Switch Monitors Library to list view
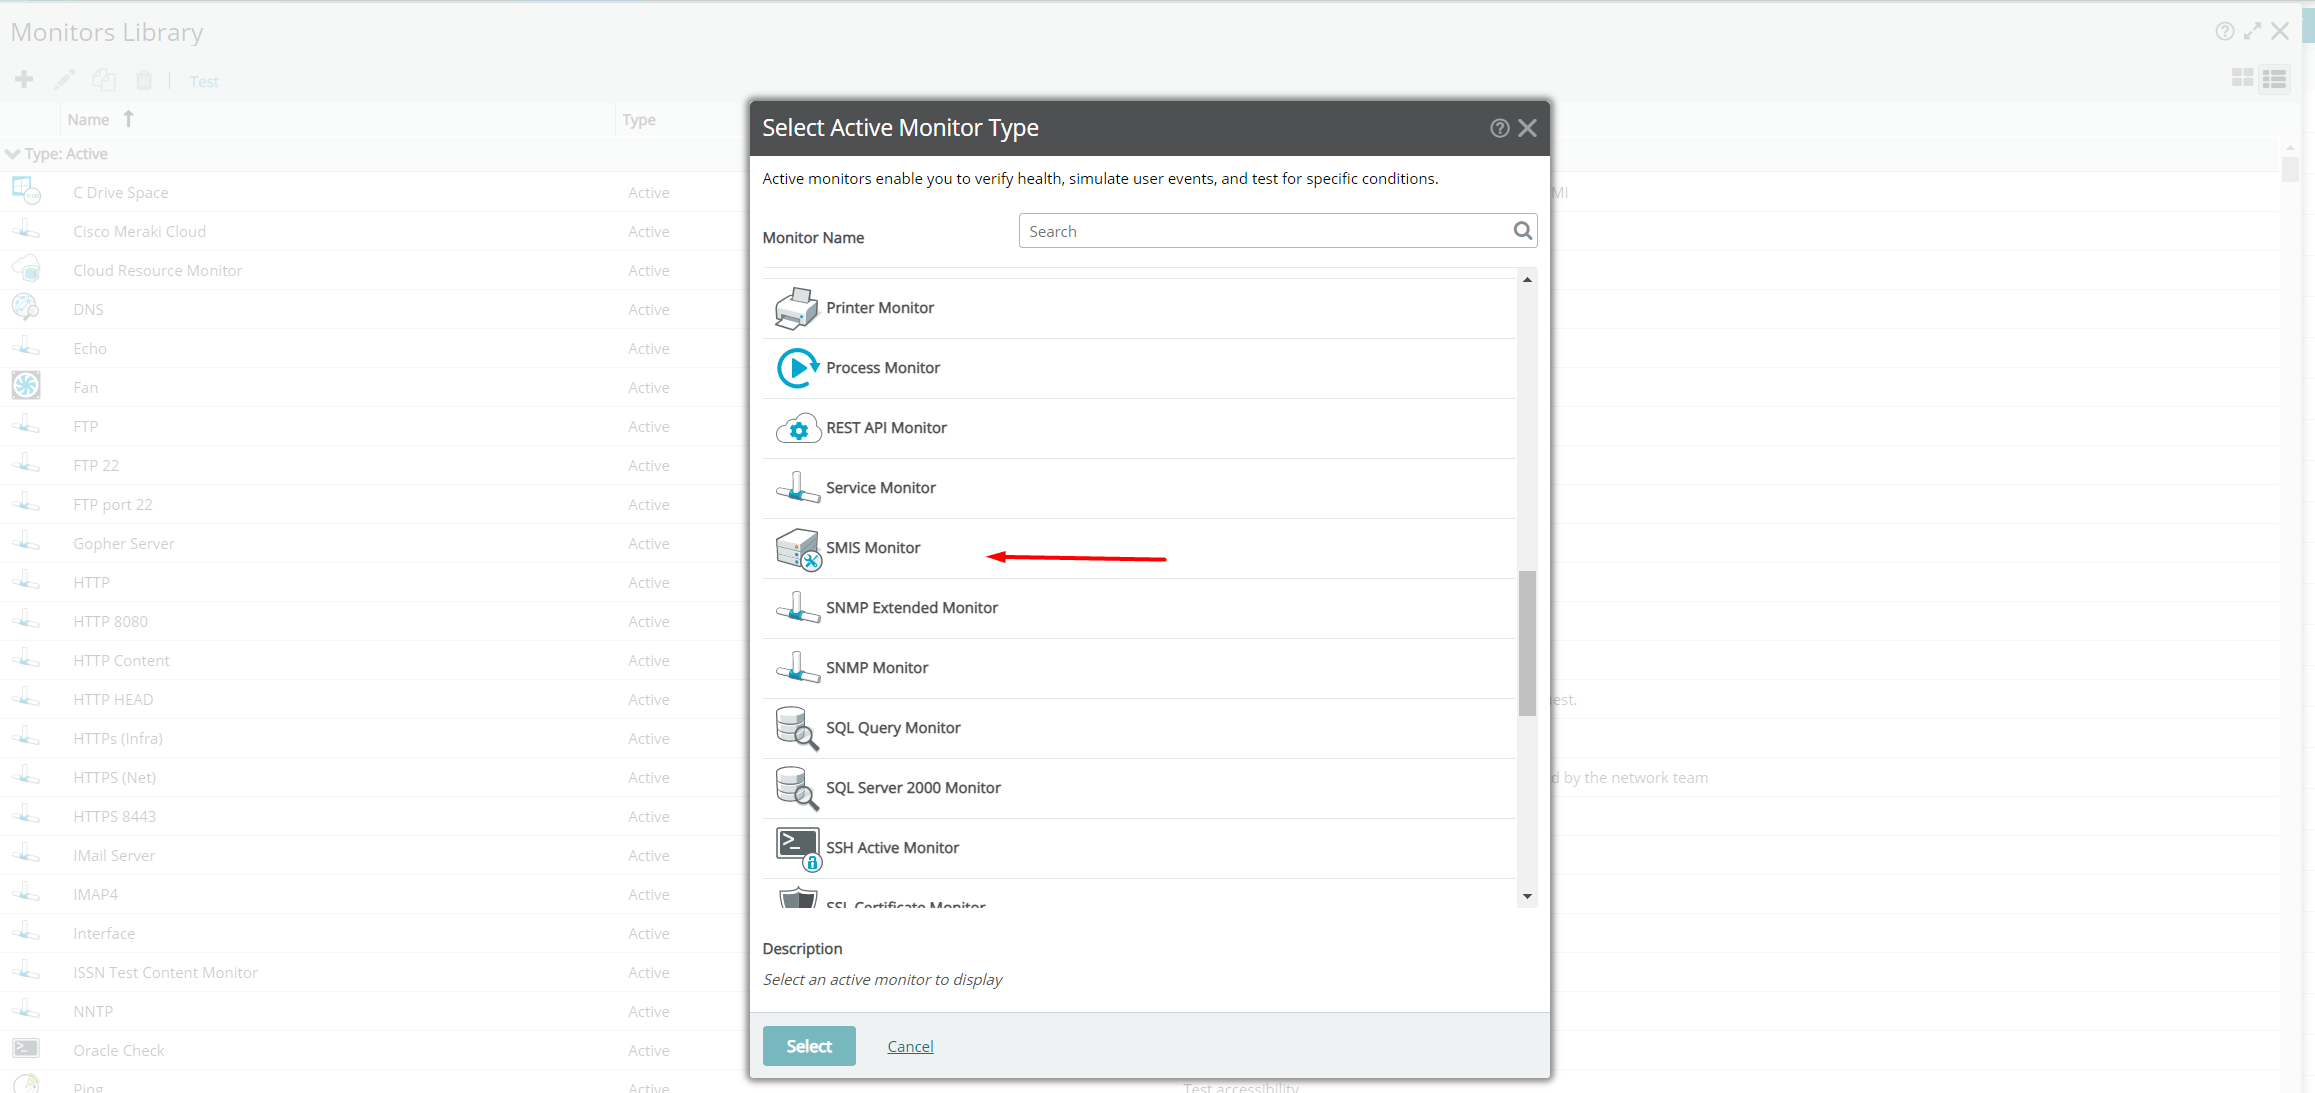The image size is (2315, 1093). coord(2275,78)
